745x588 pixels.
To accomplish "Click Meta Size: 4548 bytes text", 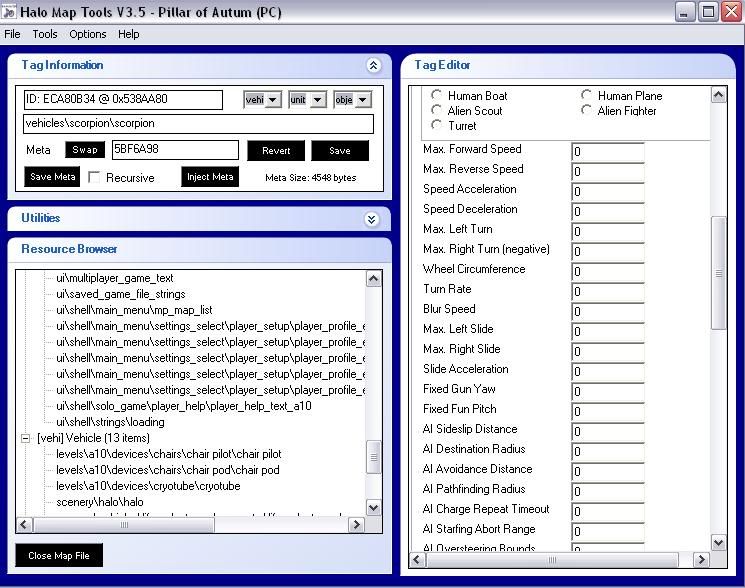I will [311, 178].
